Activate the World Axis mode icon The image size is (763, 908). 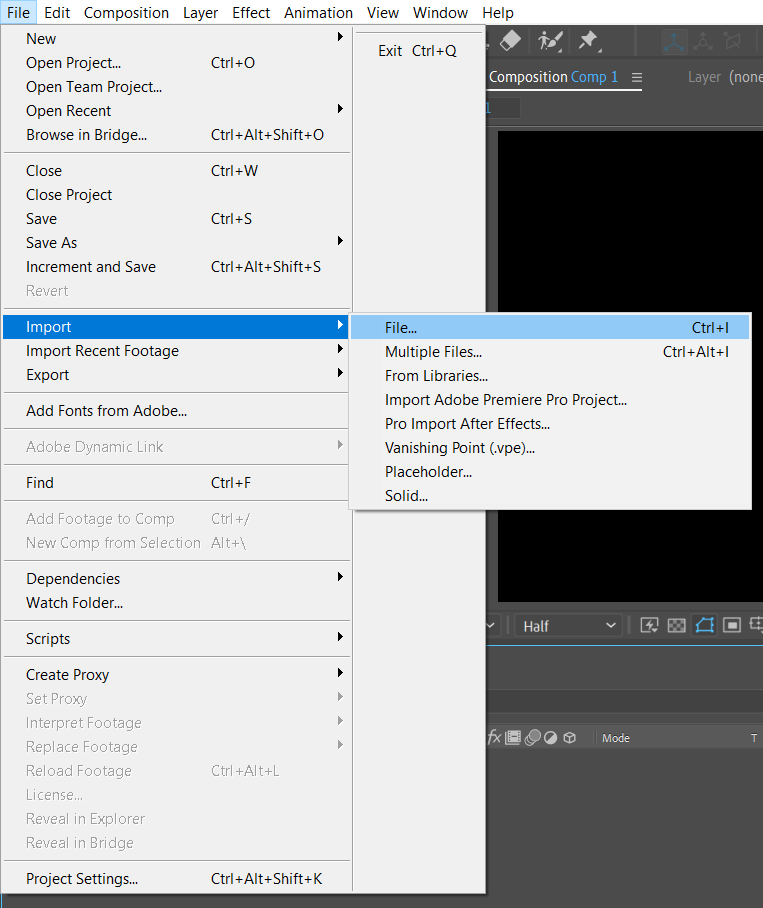click(x=703, y=42)
